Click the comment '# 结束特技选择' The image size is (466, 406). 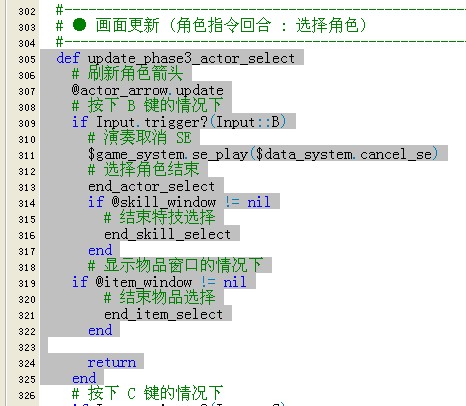tap(160, 217)
